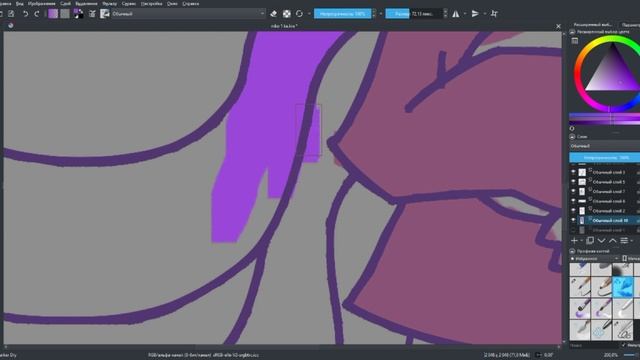Viewport: 640px width, 360px height.
Task: Toggle preserve alpha lock
Action: (x=287, y=14)
